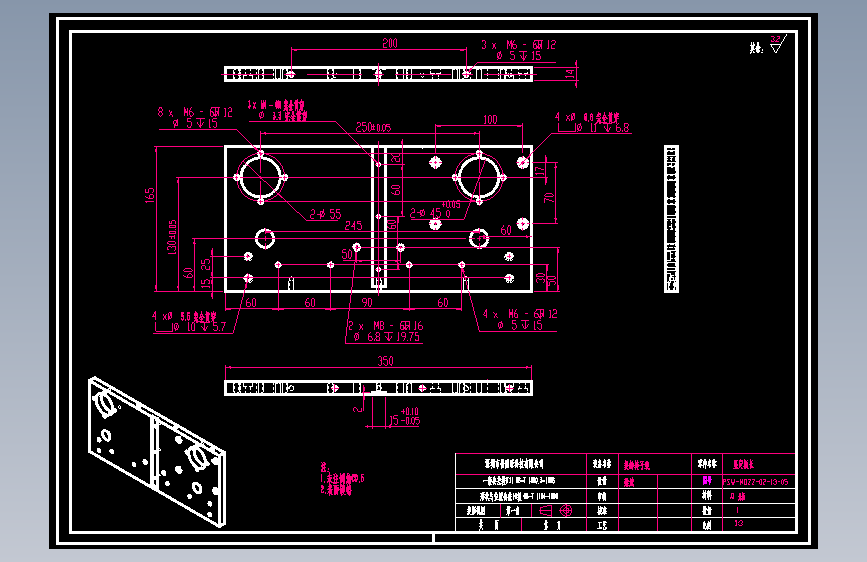Click the 15 +0.10/-0.05 slot width dimension
The height and width of the screenshot is (562, 867).
click(404, 417)
